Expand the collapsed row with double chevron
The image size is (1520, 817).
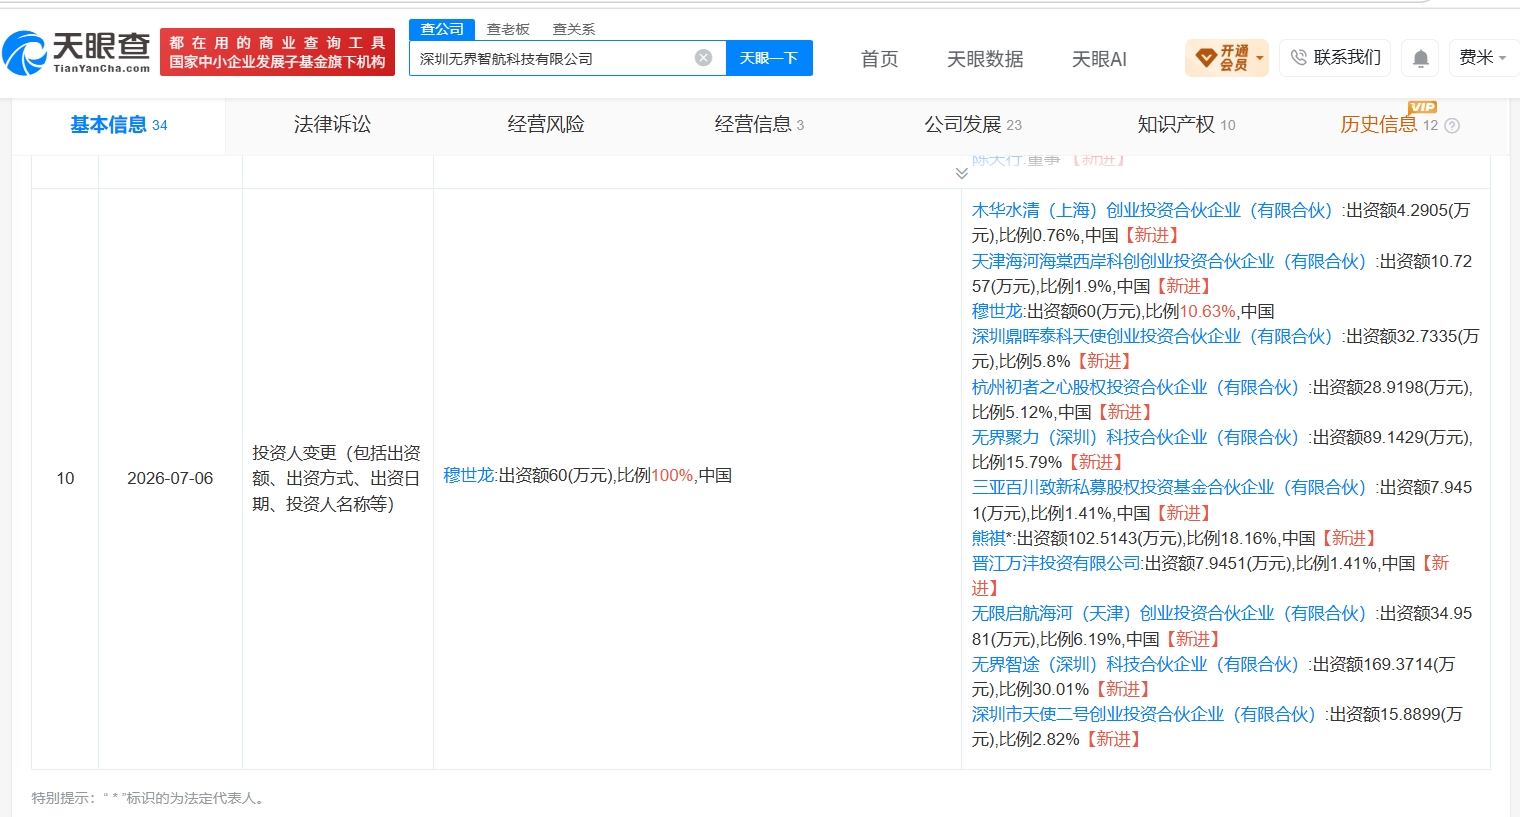tap(961, 173)
